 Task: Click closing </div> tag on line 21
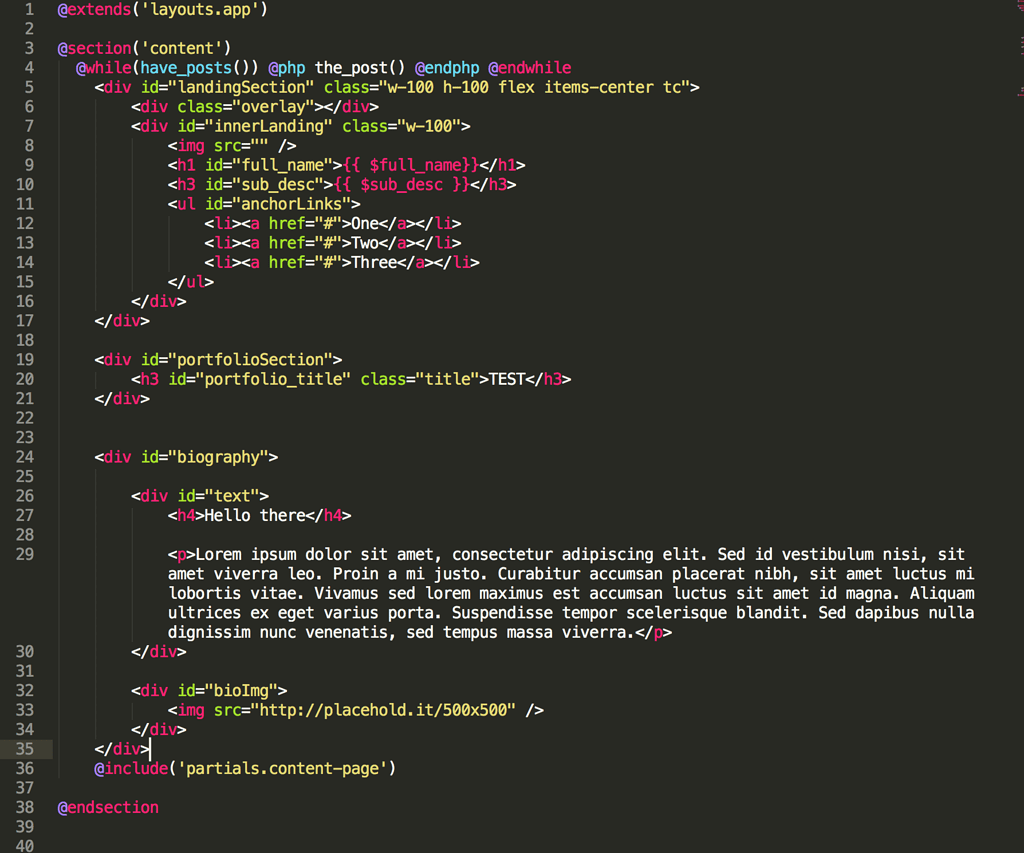coord(122,399)
